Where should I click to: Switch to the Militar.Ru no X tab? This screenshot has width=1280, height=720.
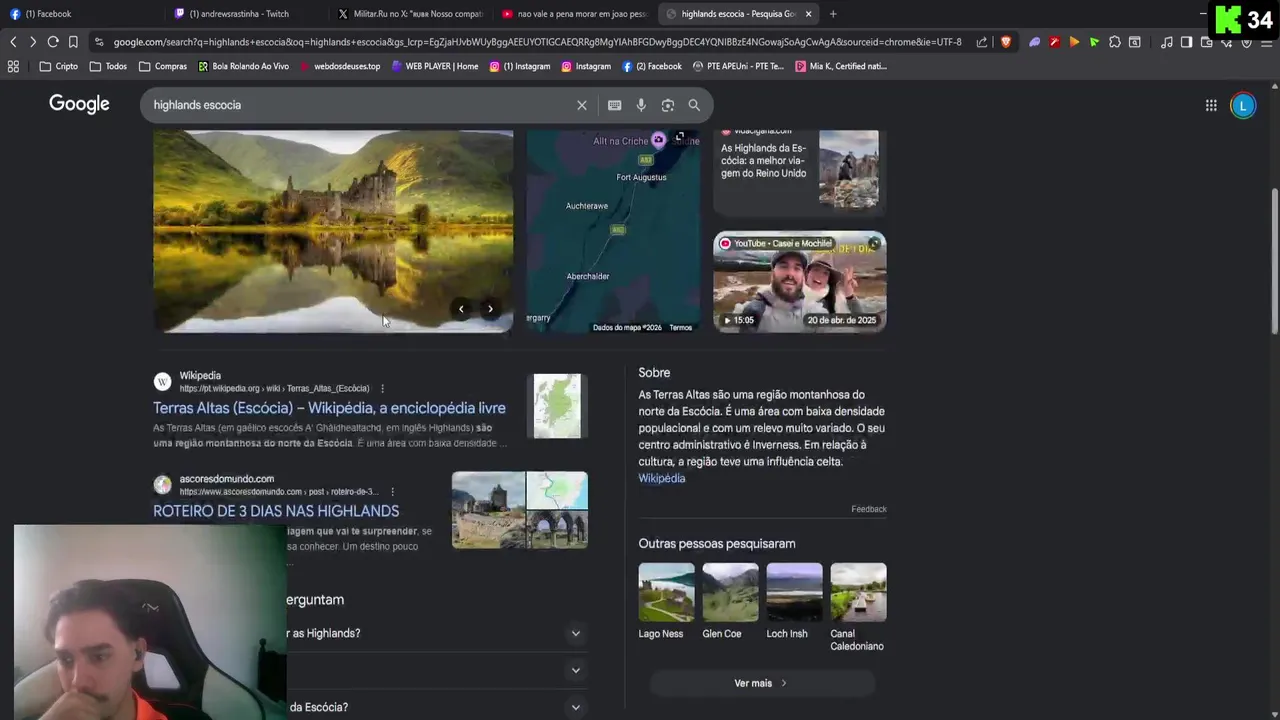pyautogui.click(x=410, y=14)
